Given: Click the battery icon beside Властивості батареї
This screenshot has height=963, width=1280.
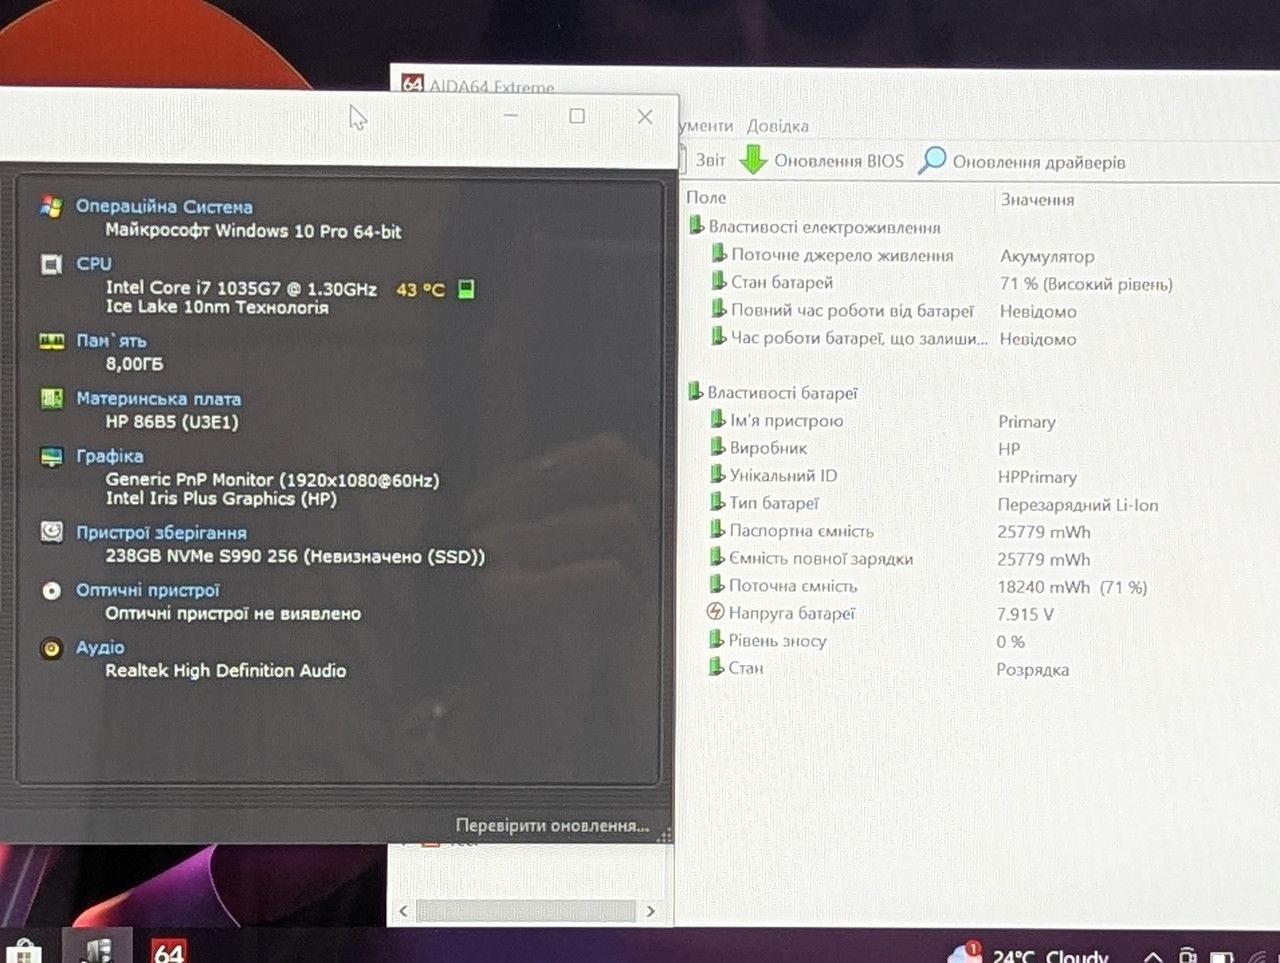Looking at the screenshot, I should pyautogui.click(x=695, y=391).
